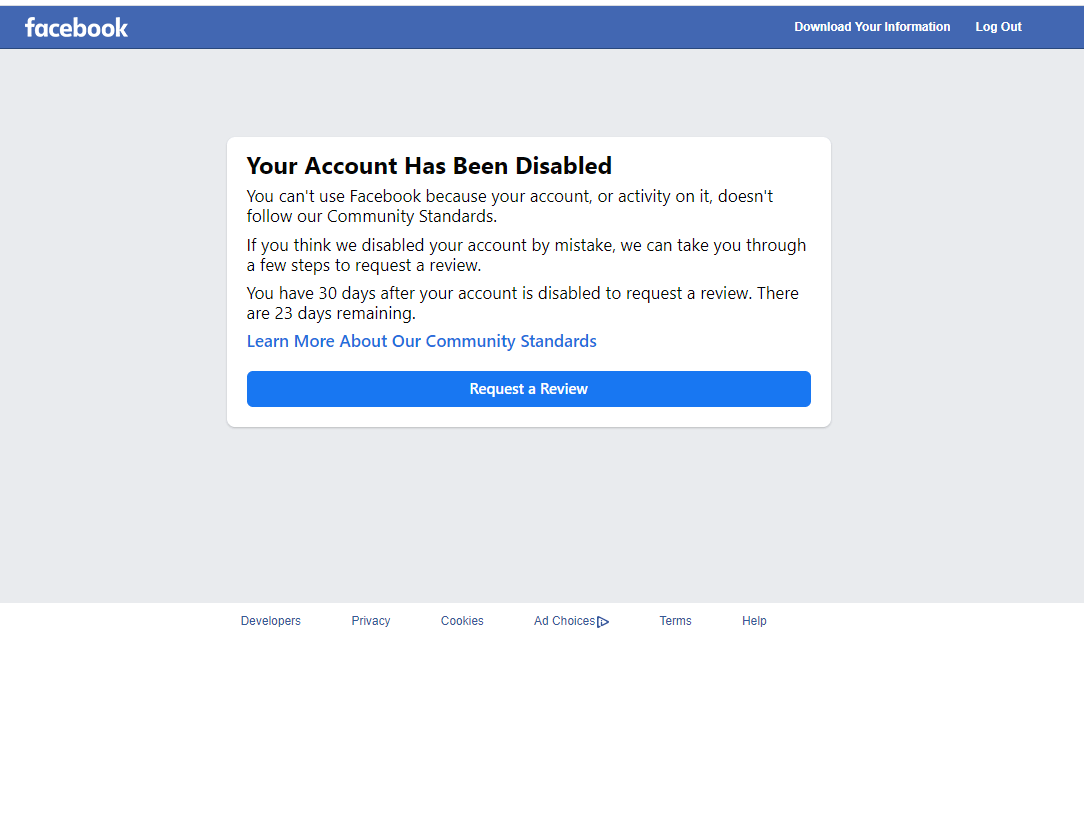This screenshot has height=830, width=1084.
Task: Click the 'request a review' explanation paragraph
Action: tap(526, 255)
